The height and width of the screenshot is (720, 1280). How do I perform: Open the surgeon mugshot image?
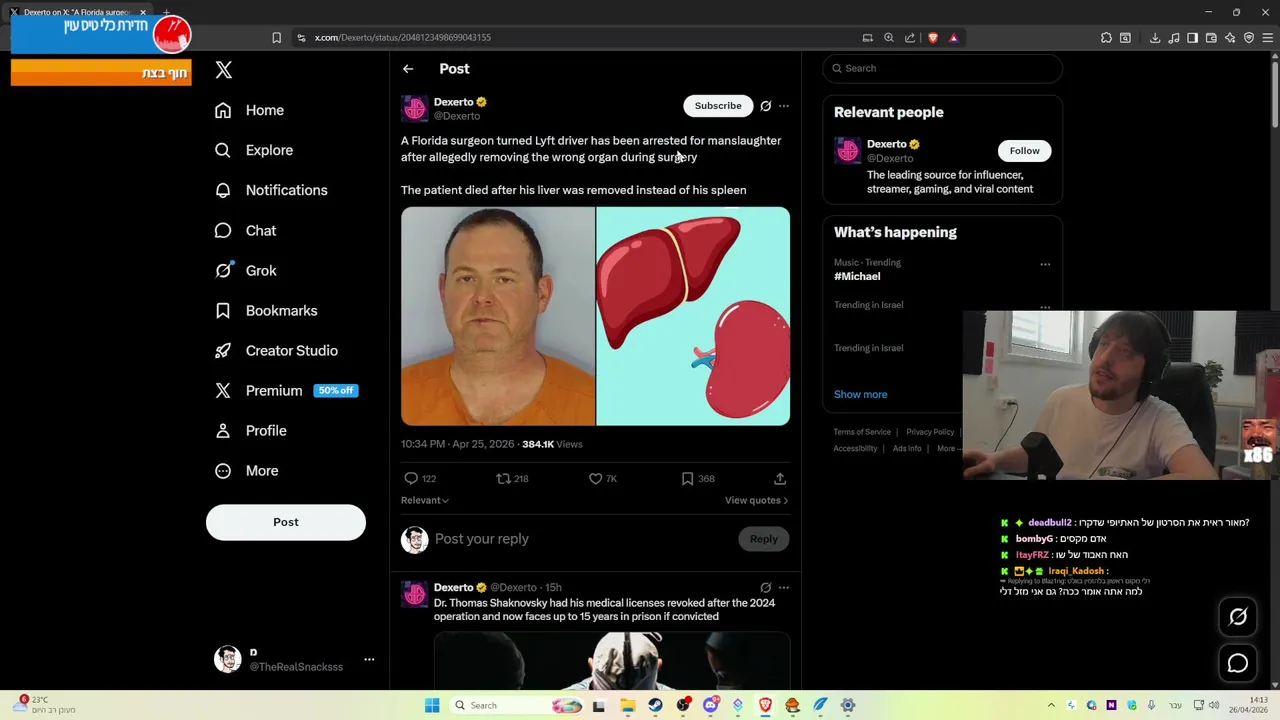(x=498, y=316)
